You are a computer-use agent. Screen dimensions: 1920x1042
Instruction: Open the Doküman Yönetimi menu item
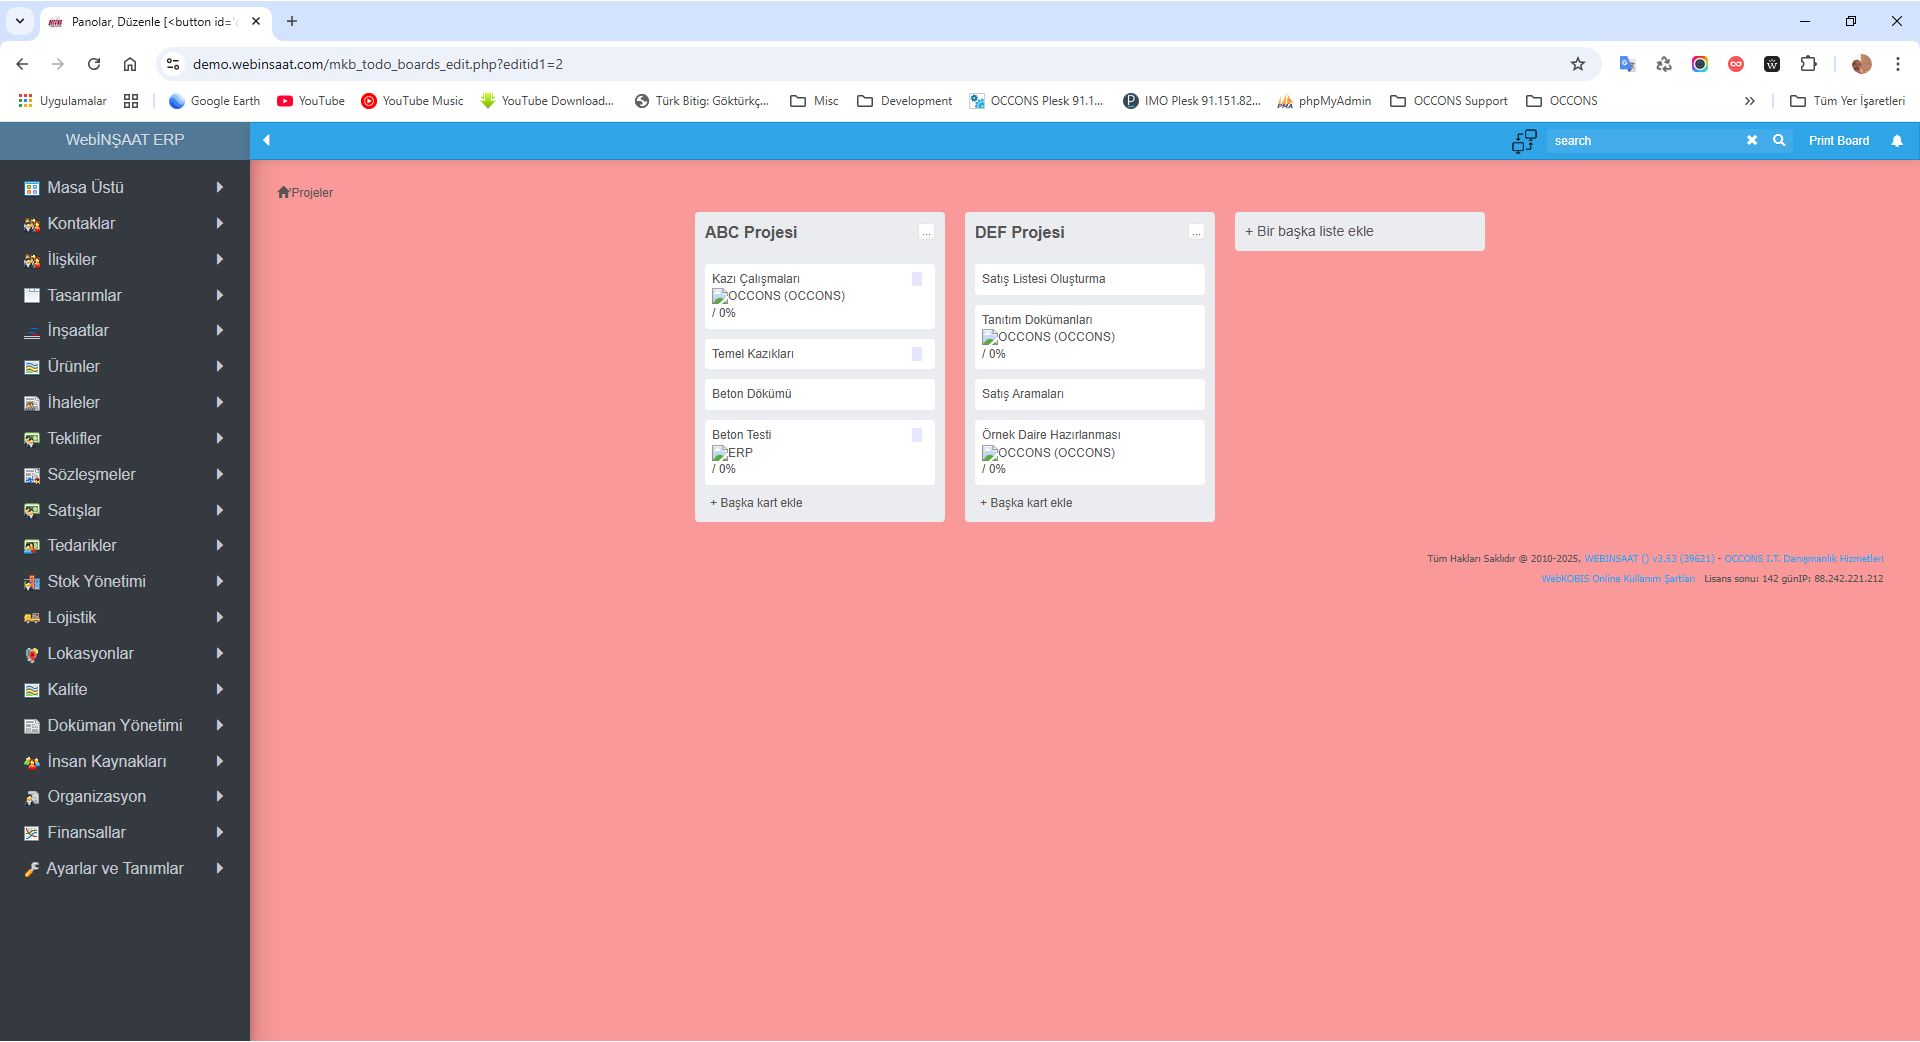(x=114, y=726)
